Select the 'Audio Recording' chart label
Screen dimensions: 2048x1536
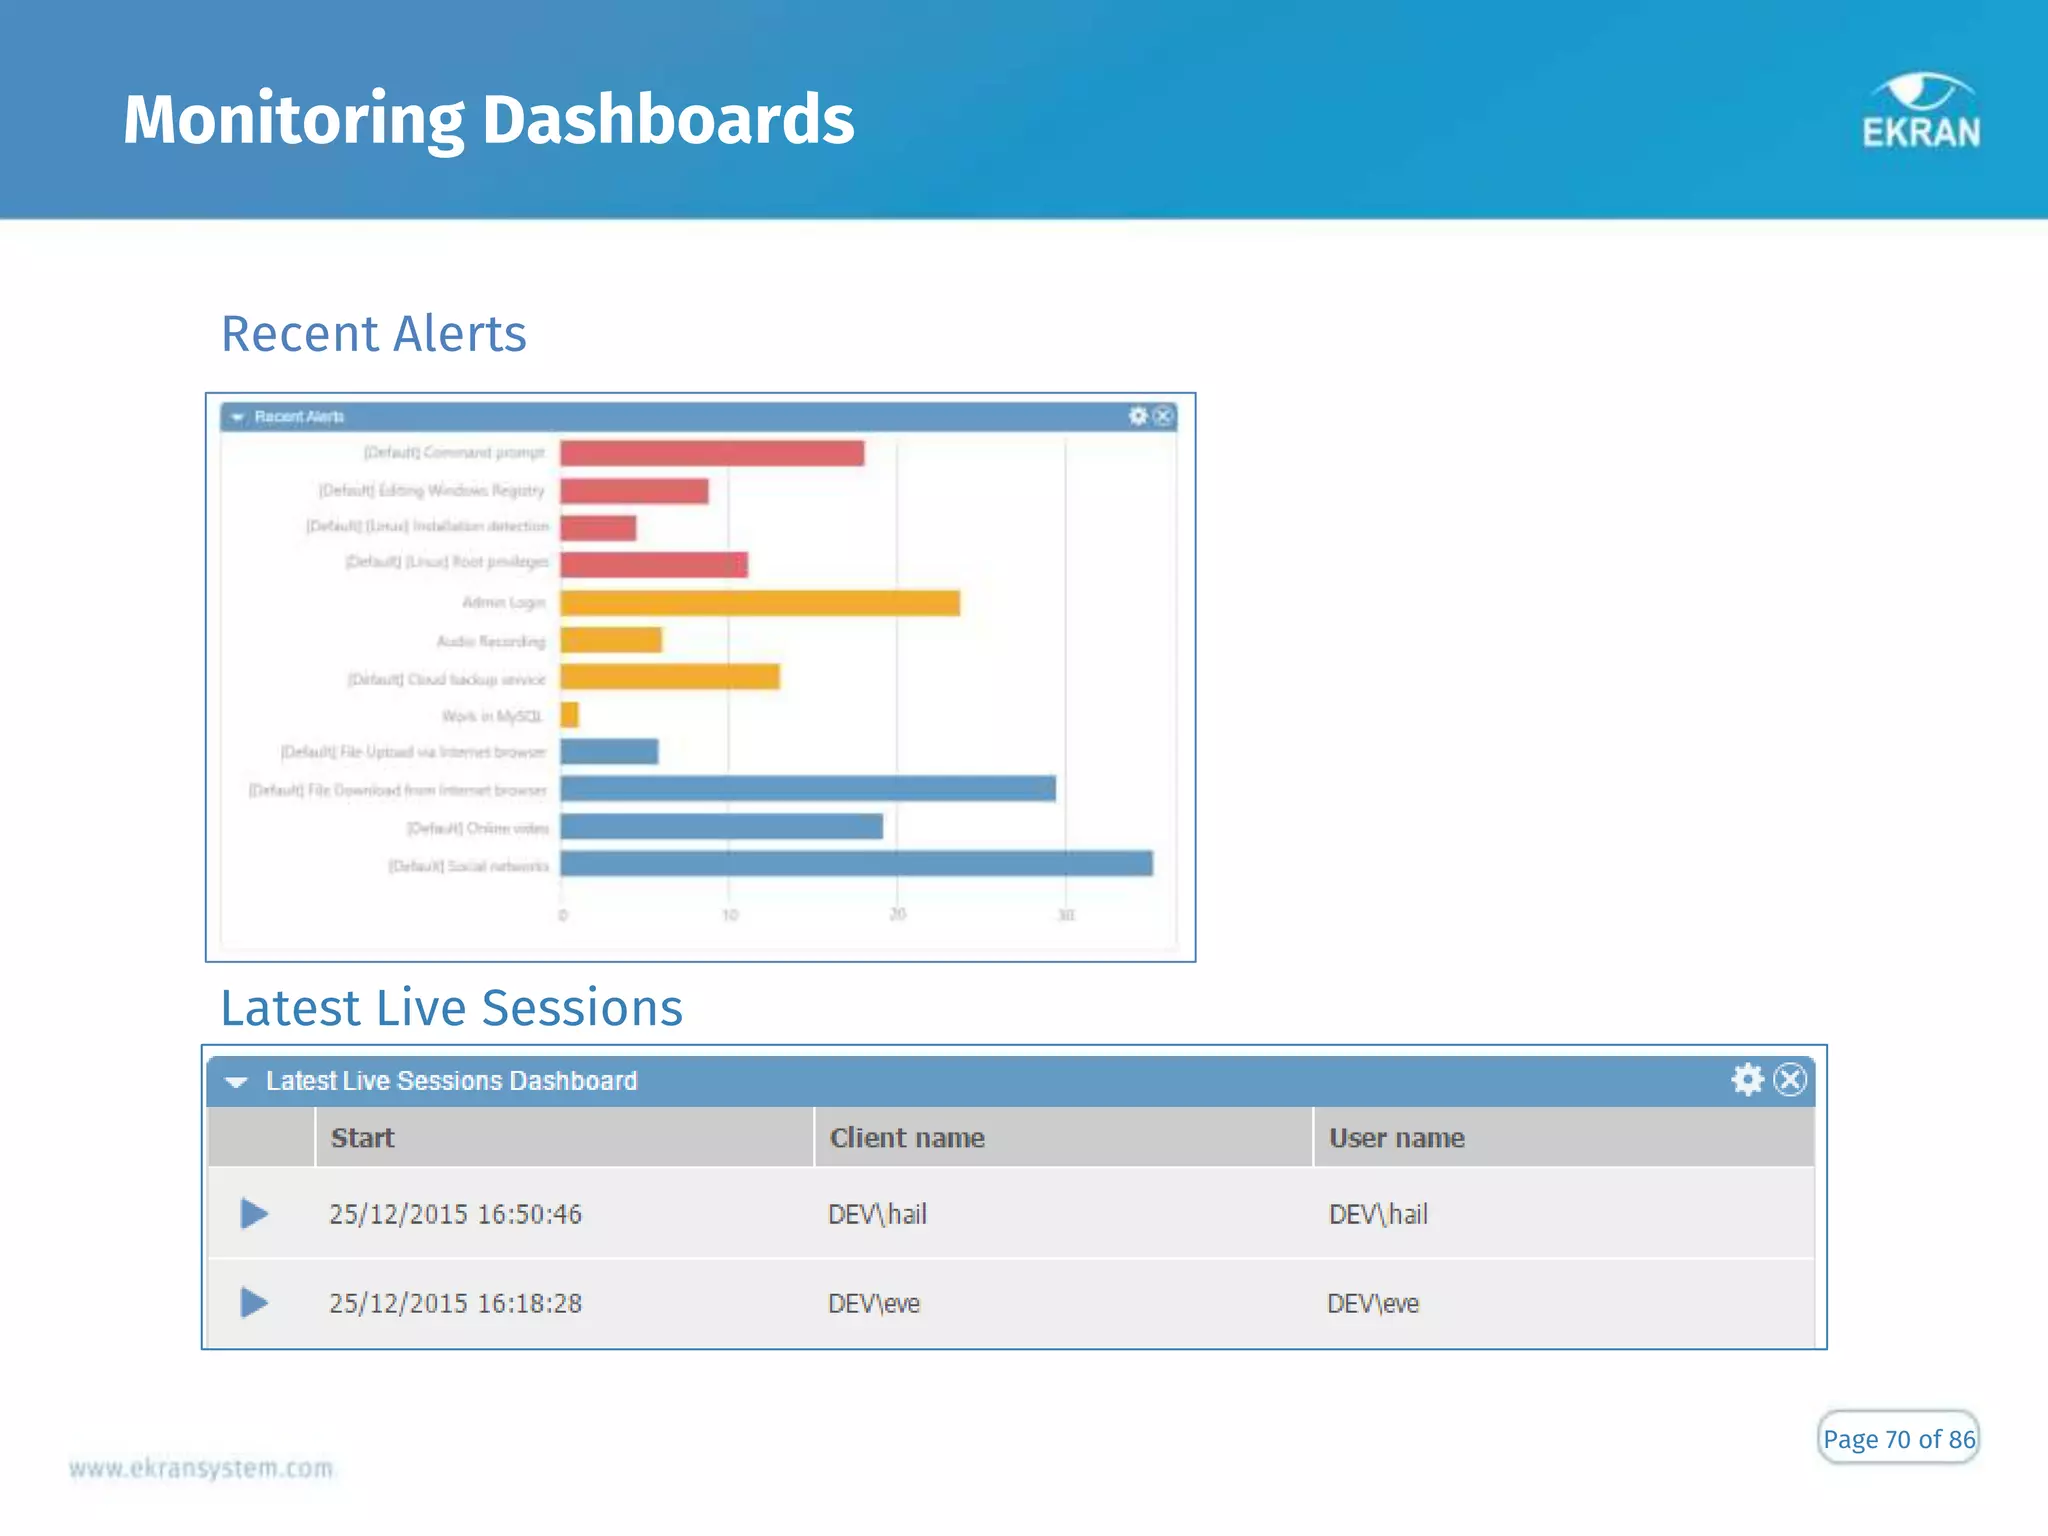pyautogui.click(x=491, y=640)
